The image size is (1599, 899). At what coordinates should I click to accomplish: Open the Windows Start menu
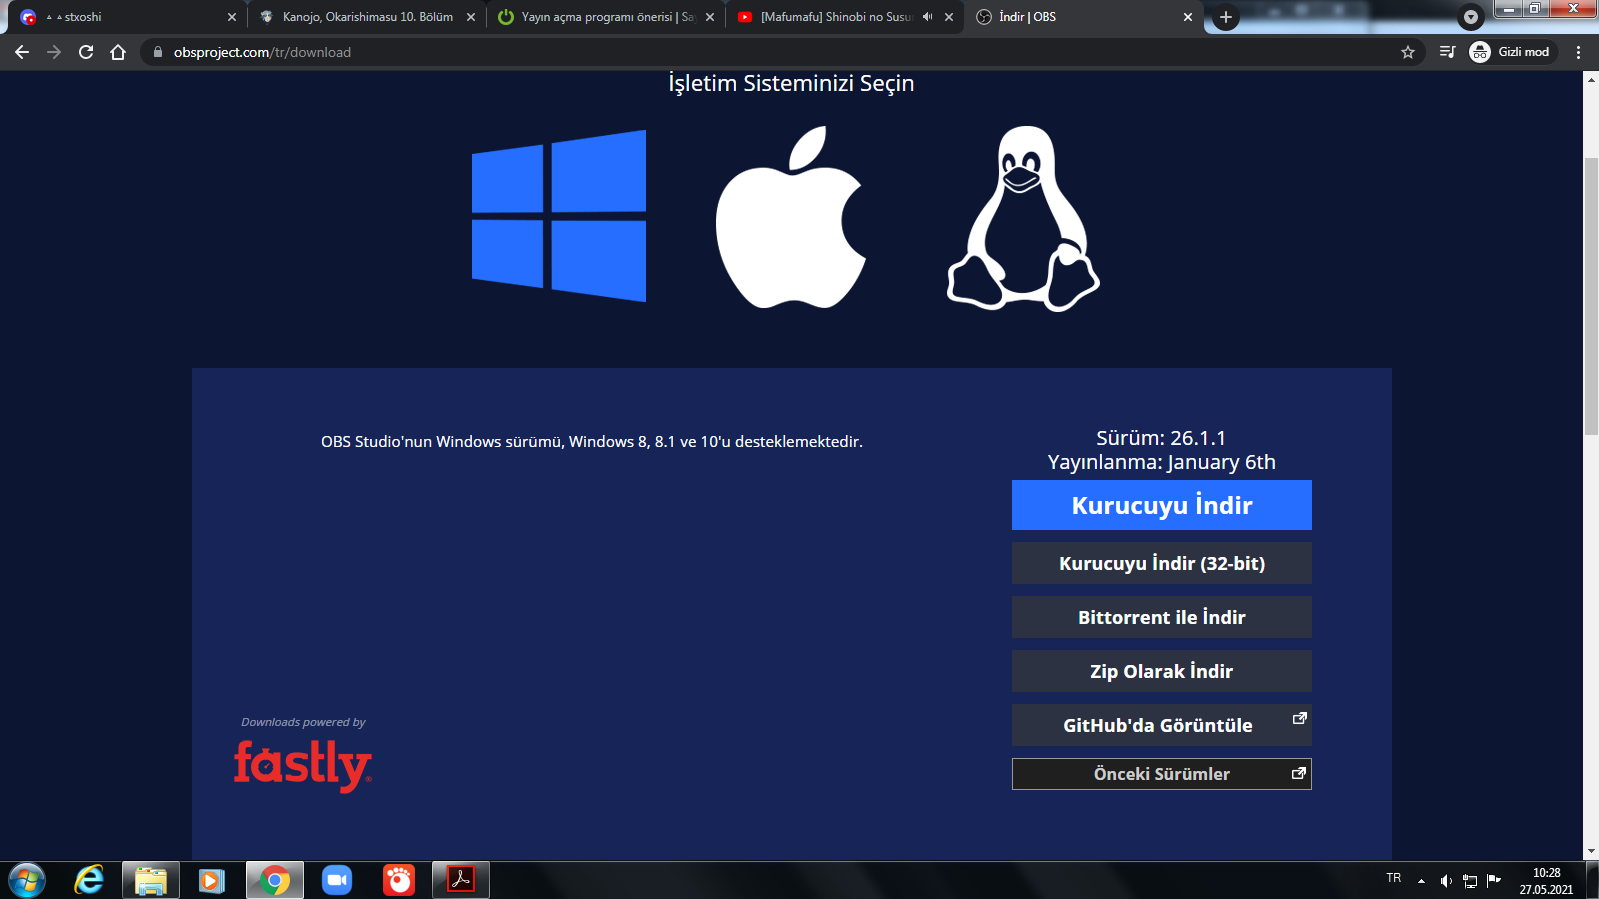[x=27, y=880]
